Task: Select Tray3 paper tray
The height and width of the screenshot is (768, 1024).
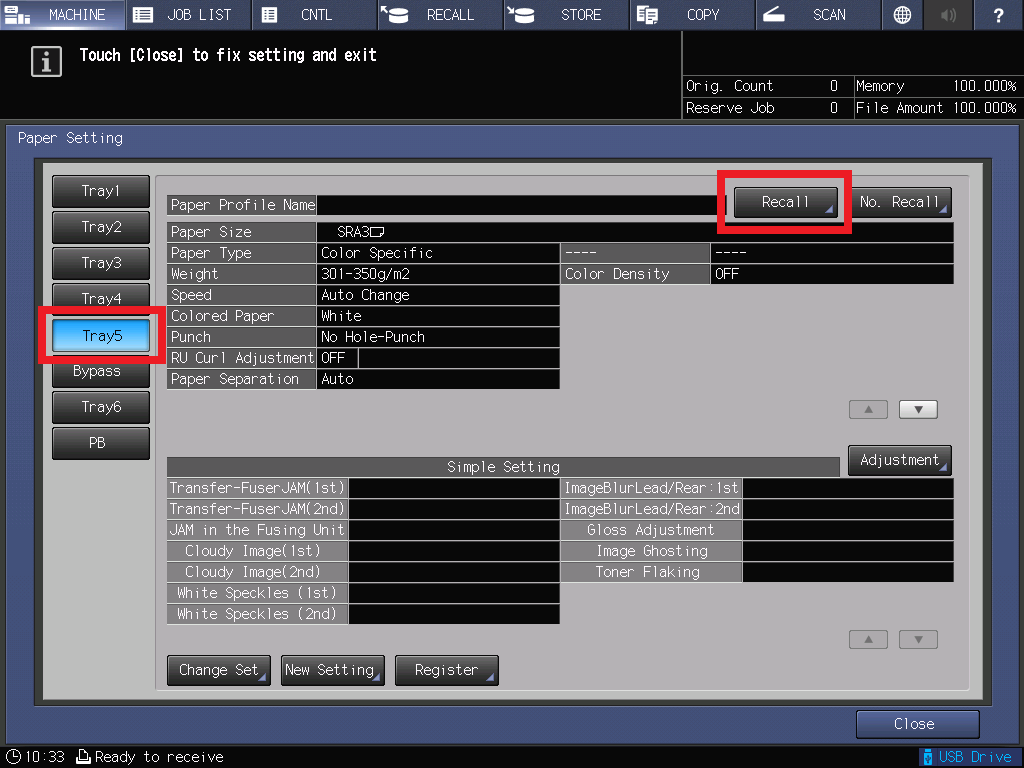Action: 100,263
